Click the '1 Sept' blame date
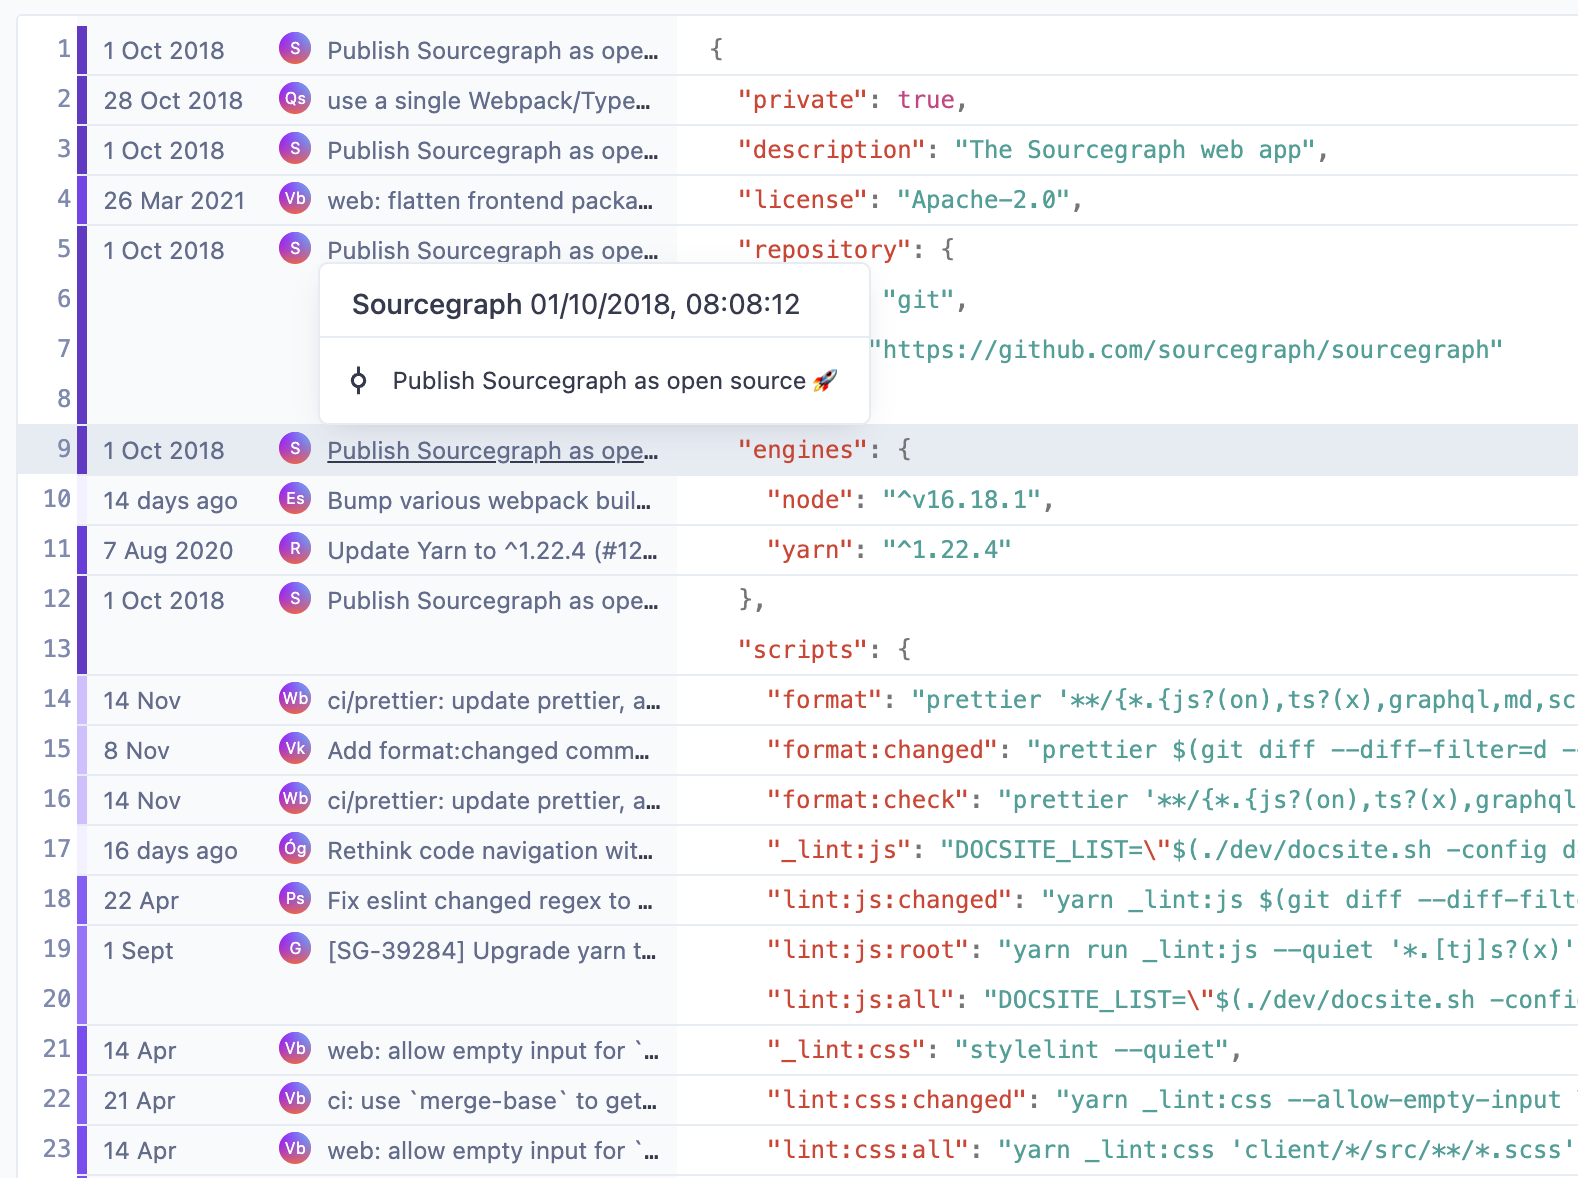The image size is (1578, 1178). click(138, 950)
